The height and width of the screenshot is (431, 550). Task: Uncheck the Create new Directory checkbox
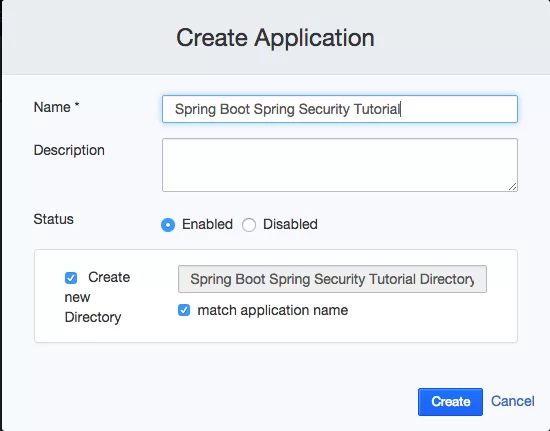coord(71,278)
